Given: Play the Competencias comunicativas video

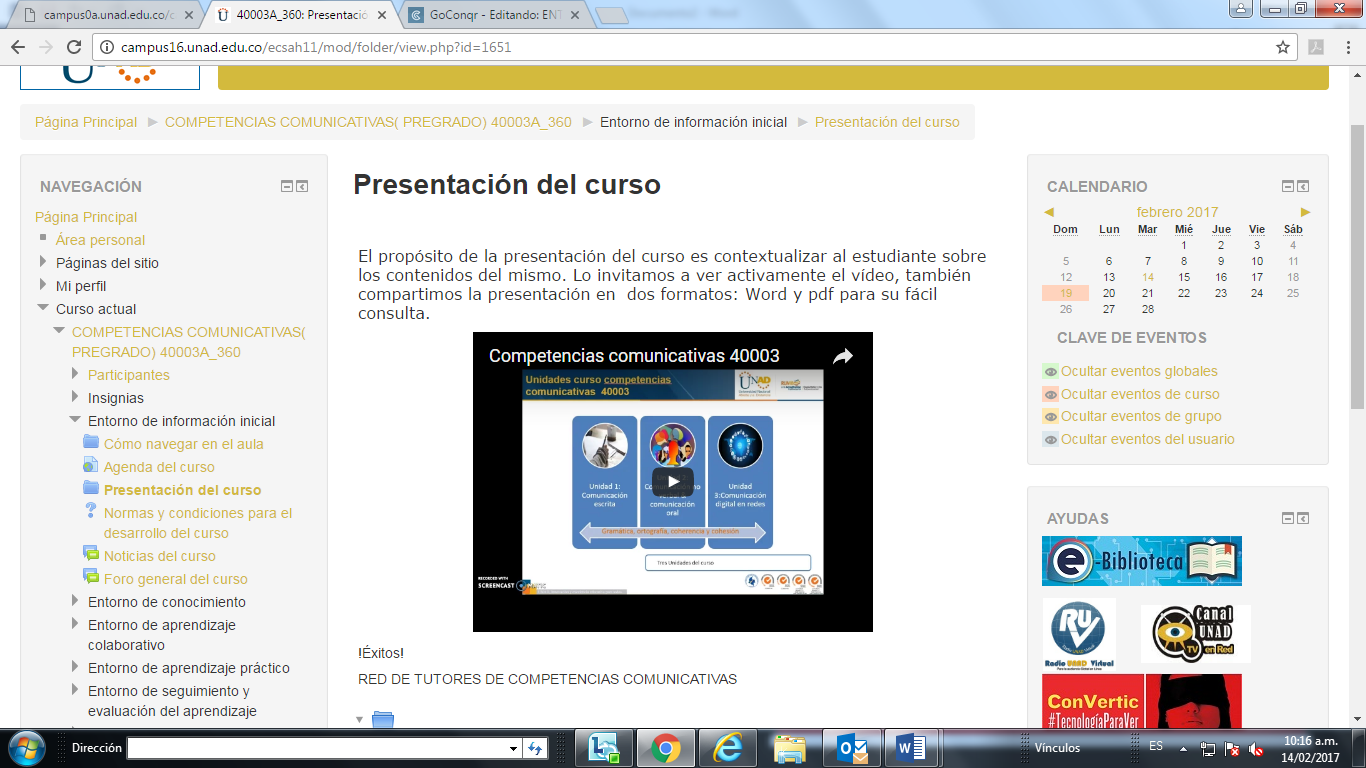Looking at the screenshot, I should tap(672, 482).
